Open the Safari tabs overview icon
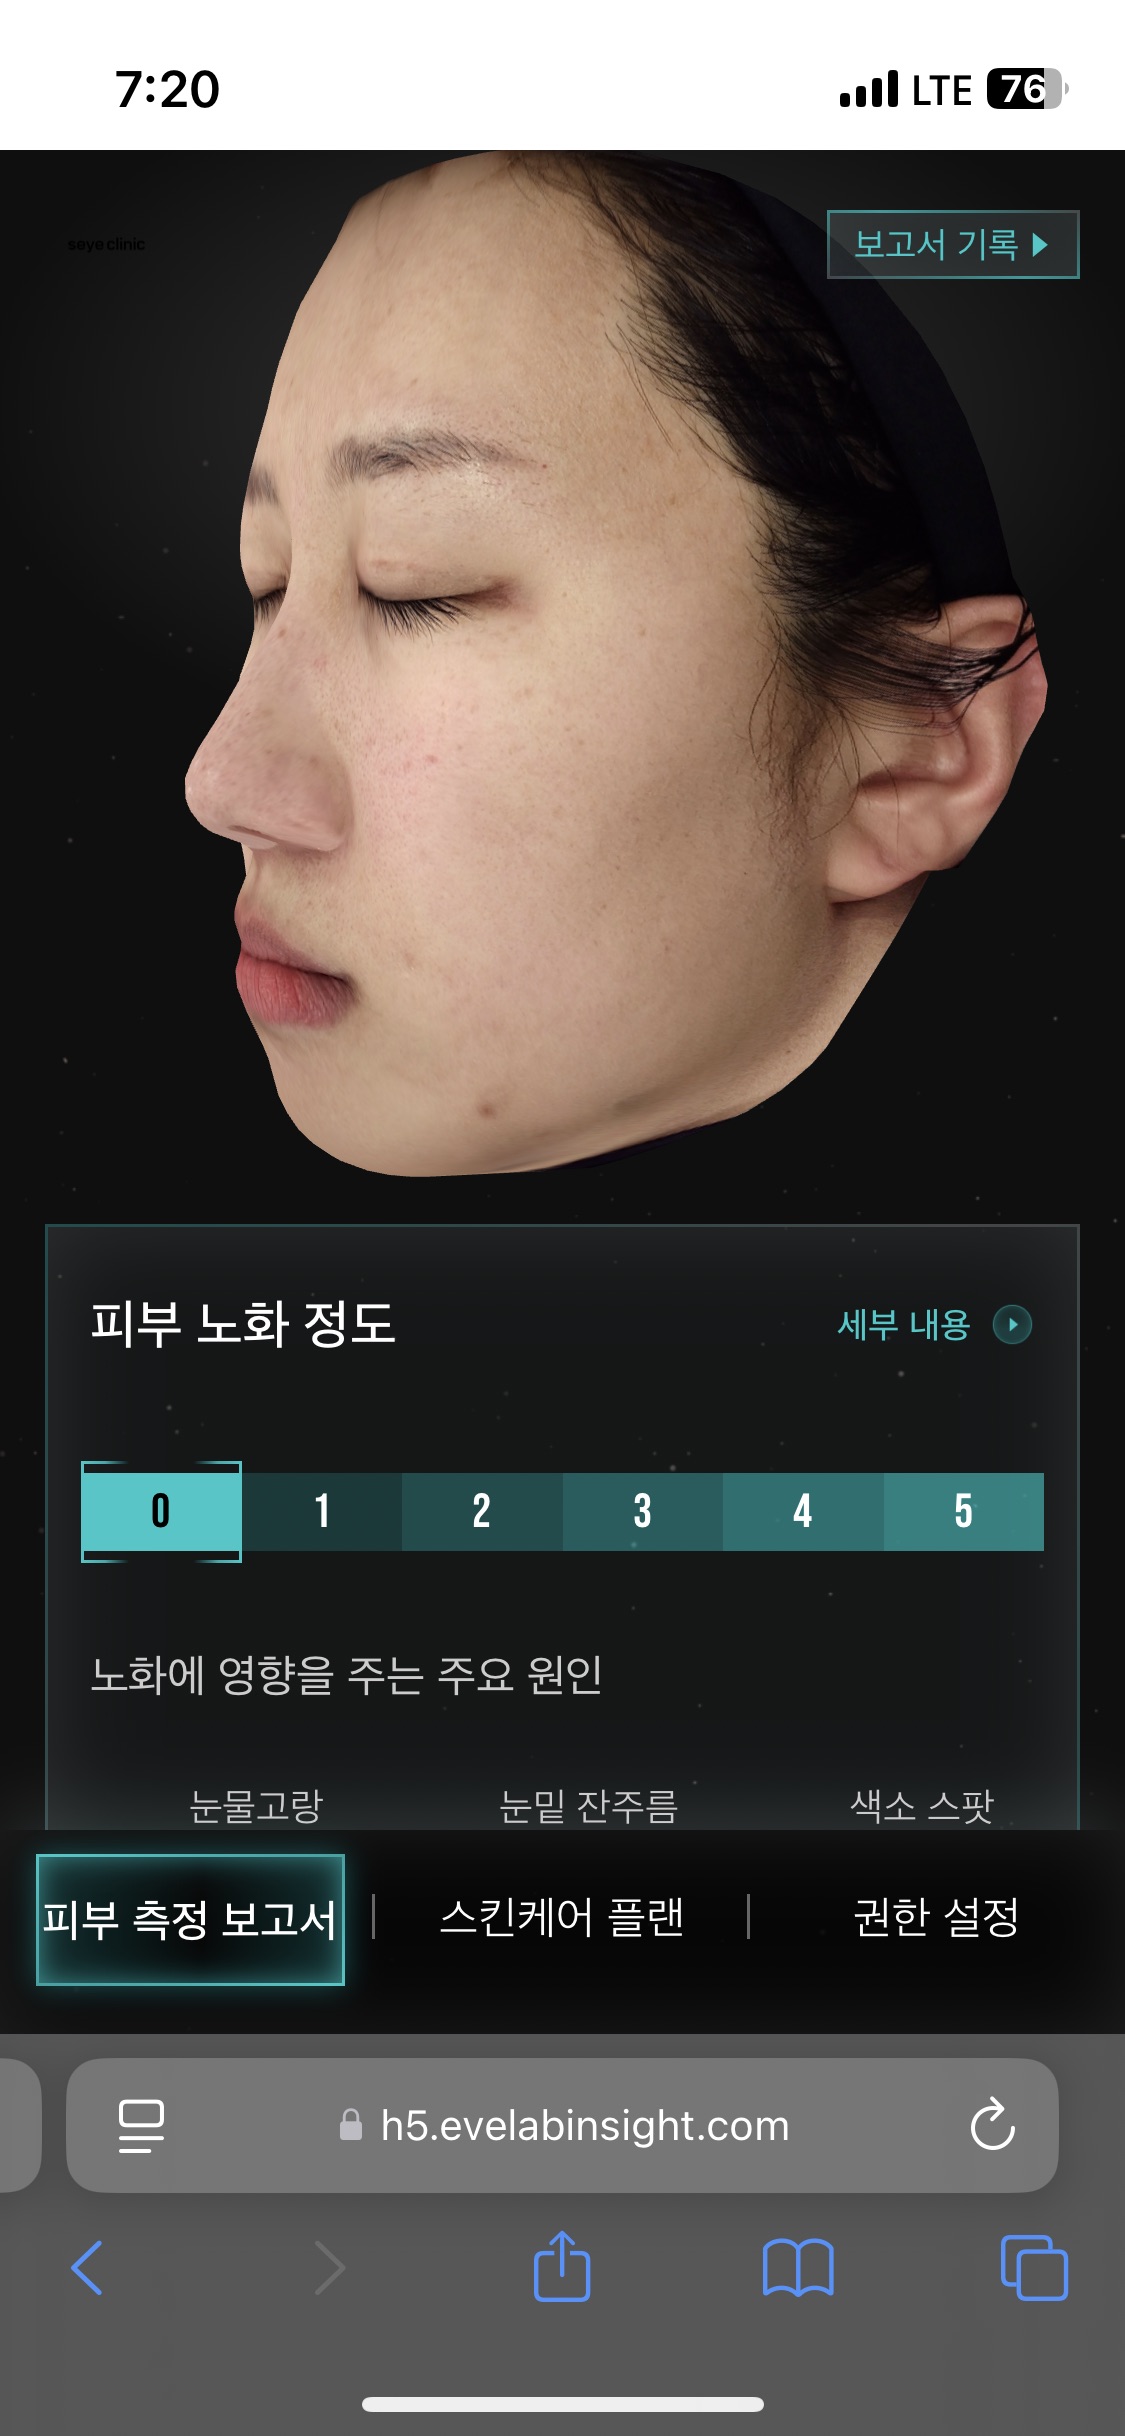The image size is (1125, 2436). [1034, 2268]
